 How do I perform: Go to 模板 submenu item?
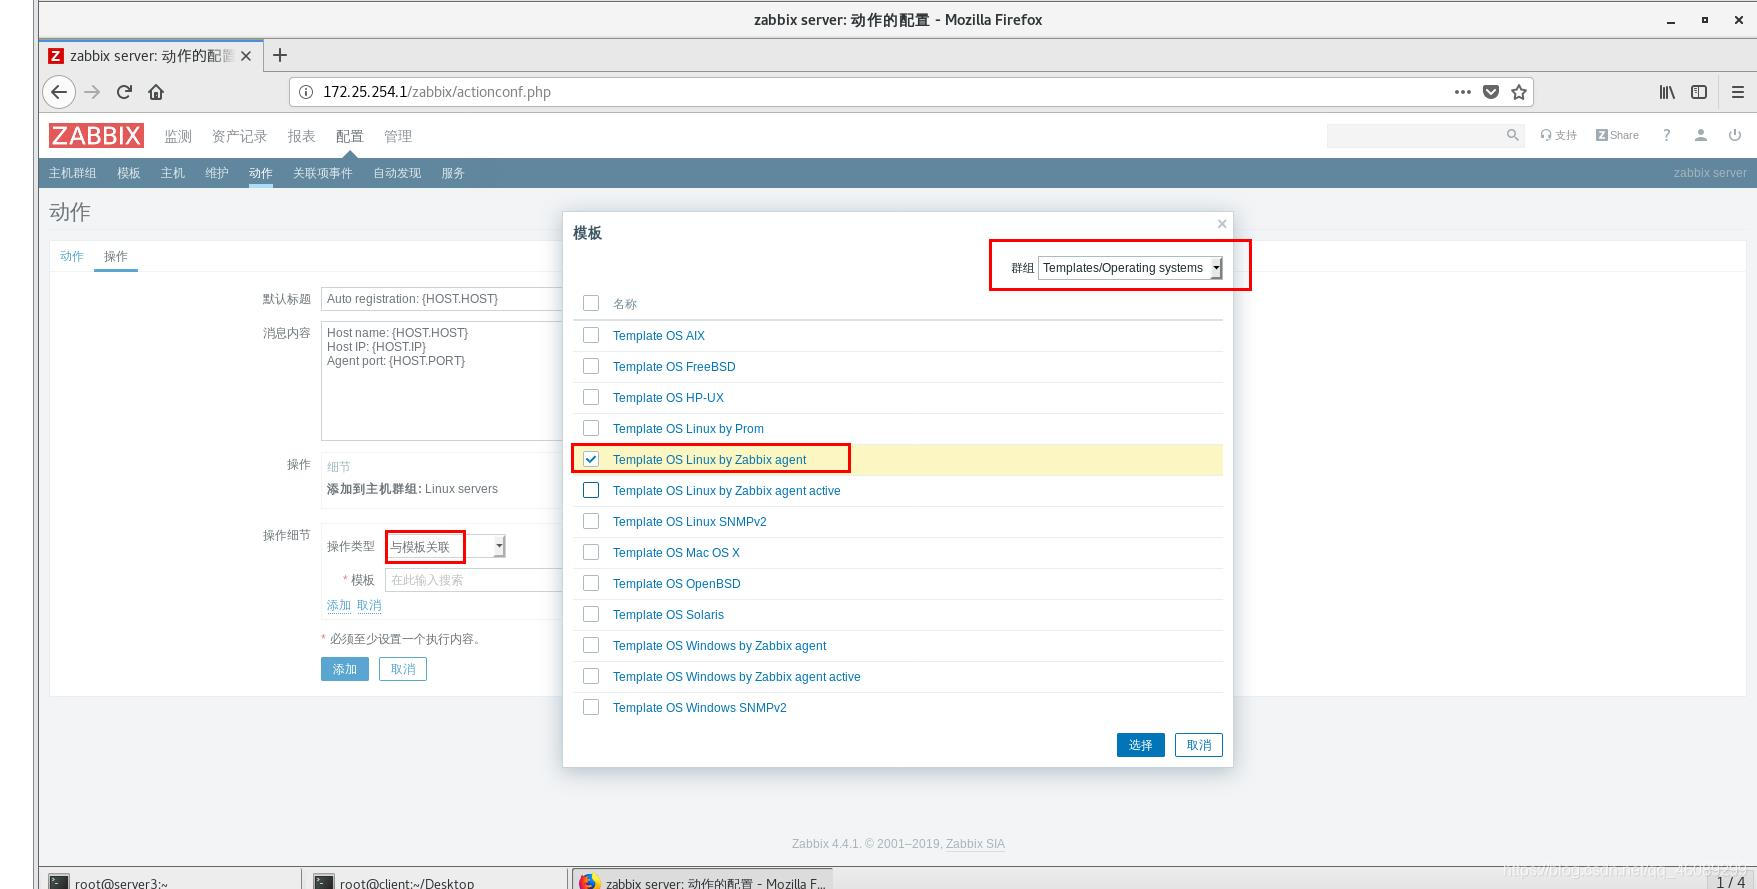pyautogui.click(x=129, y=173)
